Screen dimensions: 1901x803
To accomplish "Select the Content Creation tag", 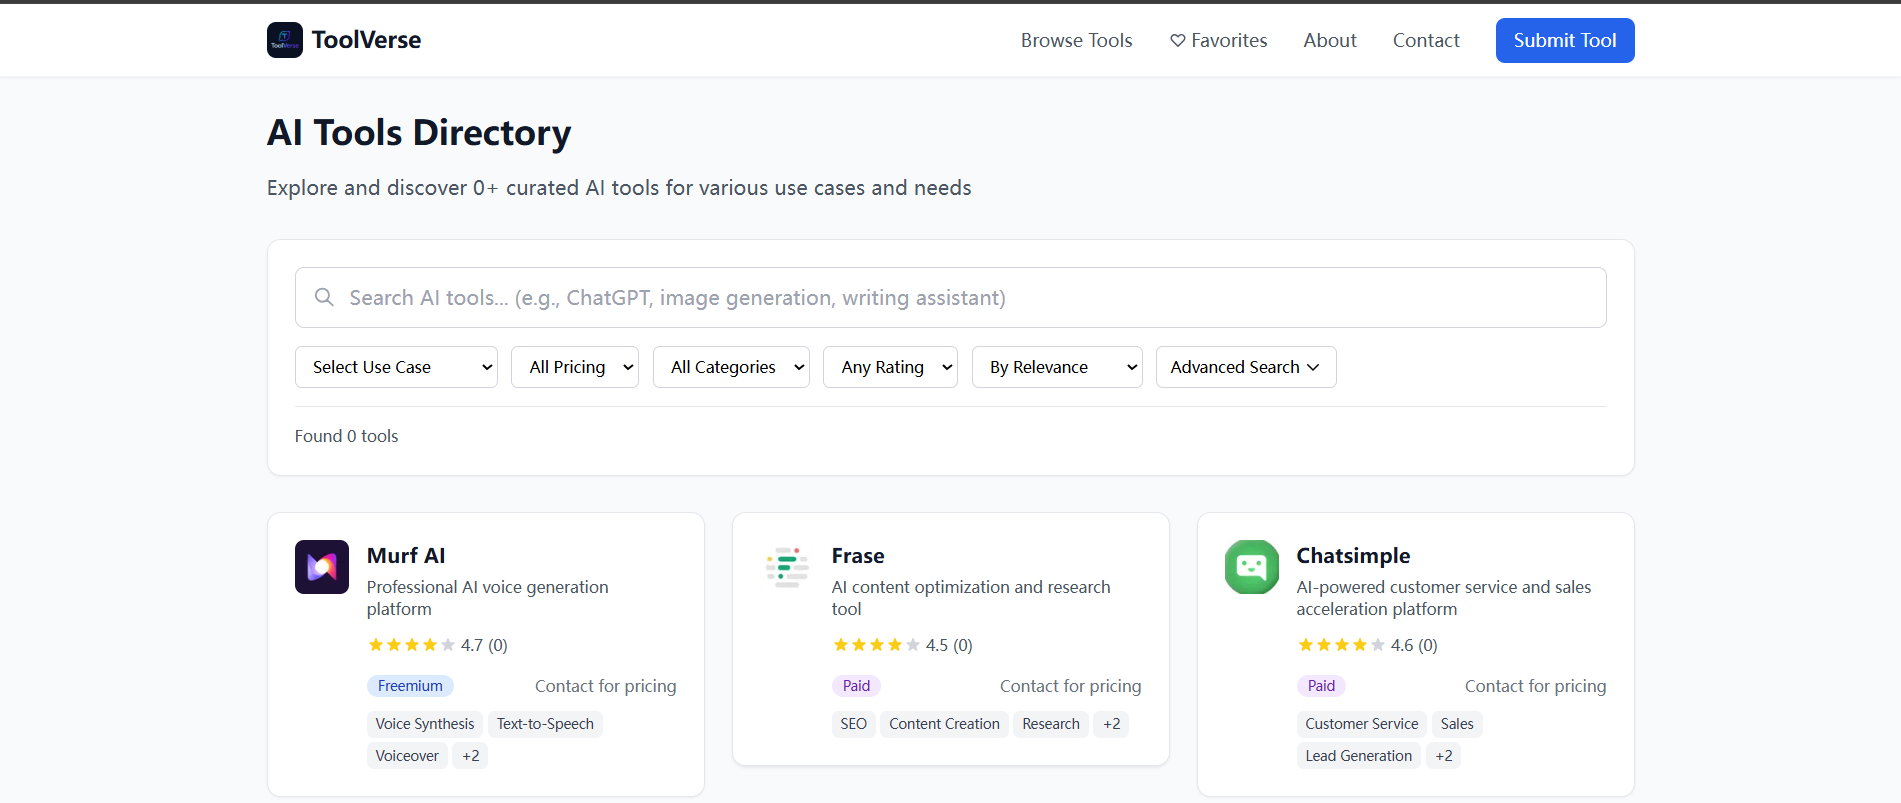I will point(944,724).
